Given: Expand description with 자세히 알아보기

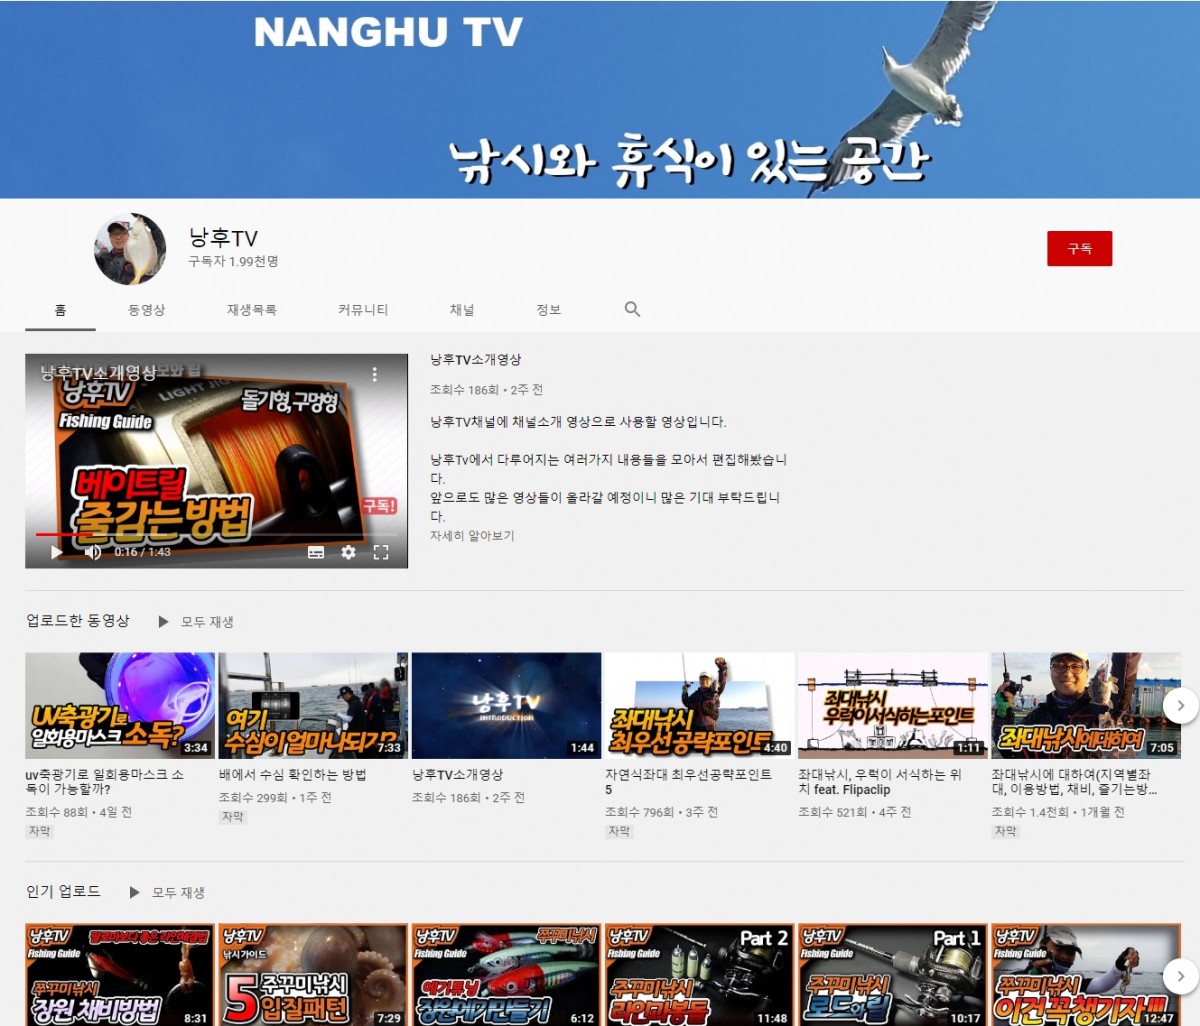Looking at the screenshot, I should [x=472, y=536].
